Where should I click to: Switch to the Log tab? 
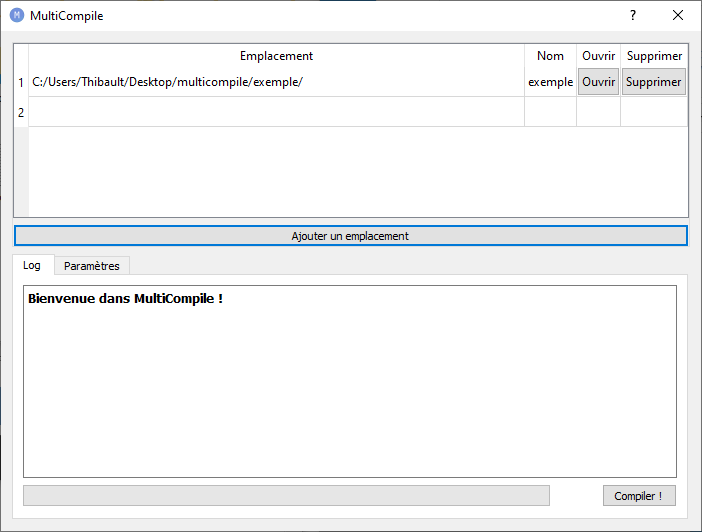pos(32,266)
